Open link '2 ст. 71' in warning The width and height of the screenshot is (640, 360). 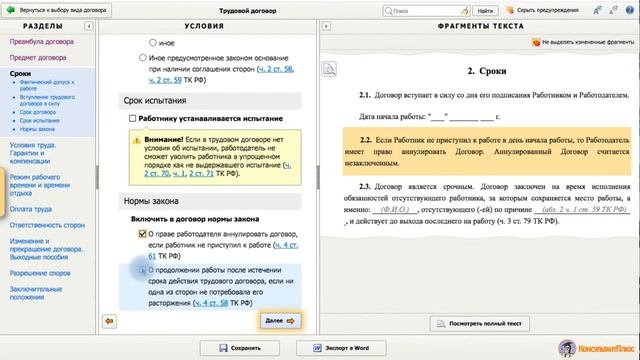point(201,173)
